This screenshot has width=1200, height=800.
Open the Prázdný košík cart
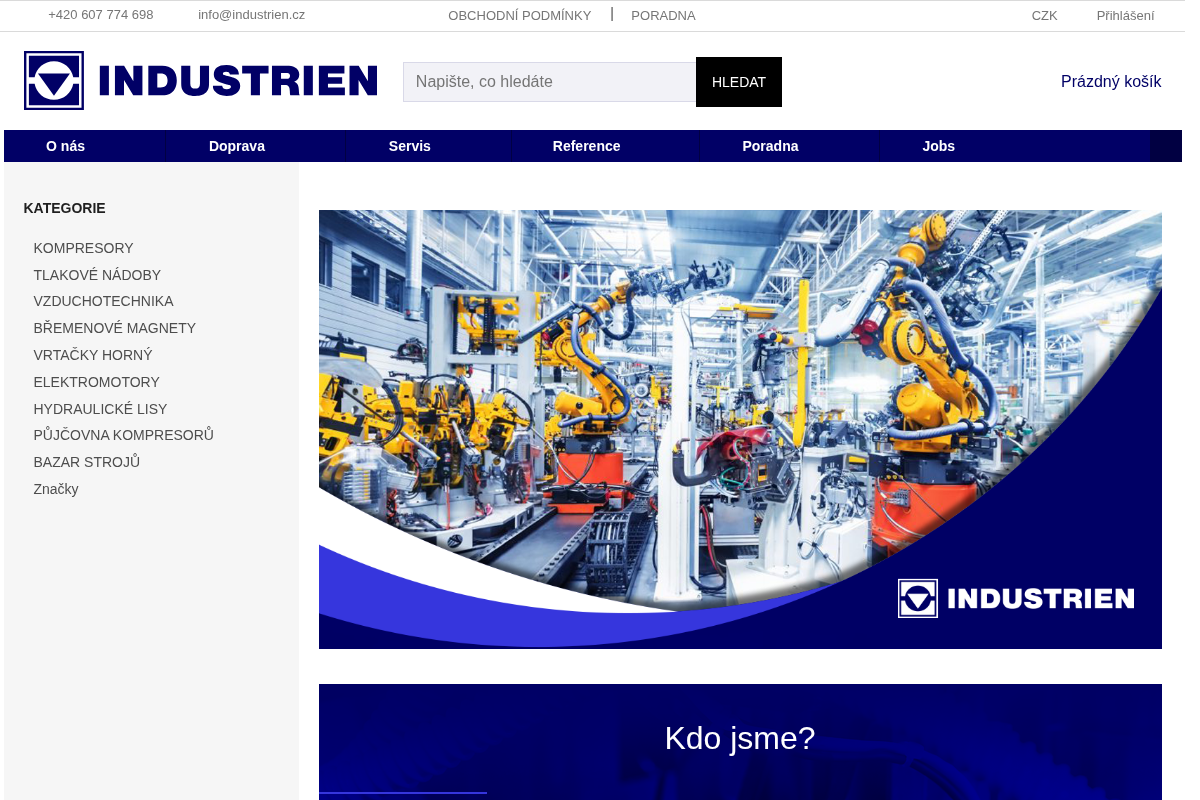click(x=1111, y=82)
